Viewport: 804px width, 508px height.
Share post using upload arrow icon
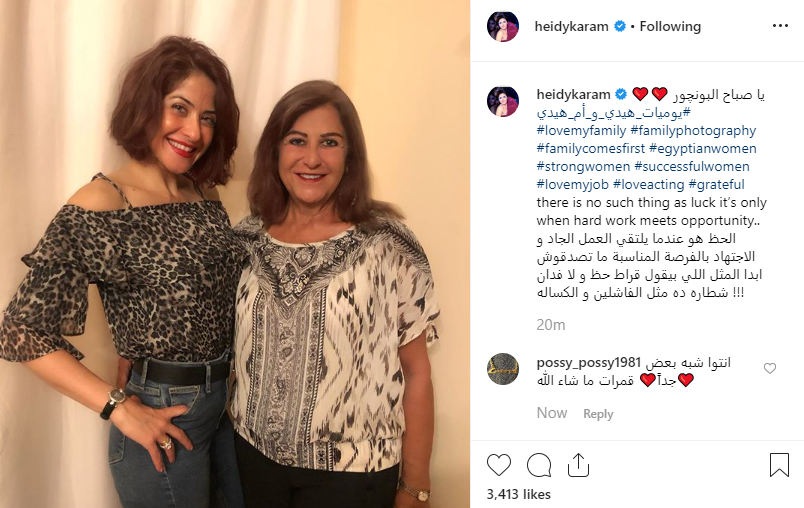click(578, 465)
